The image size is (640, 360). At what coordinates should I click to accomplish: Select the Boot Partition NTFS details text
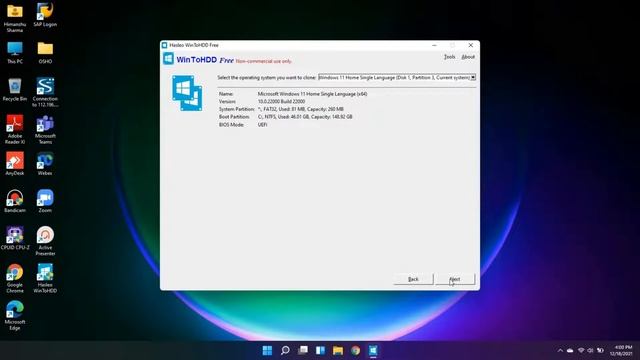click(x=305, y=117)
